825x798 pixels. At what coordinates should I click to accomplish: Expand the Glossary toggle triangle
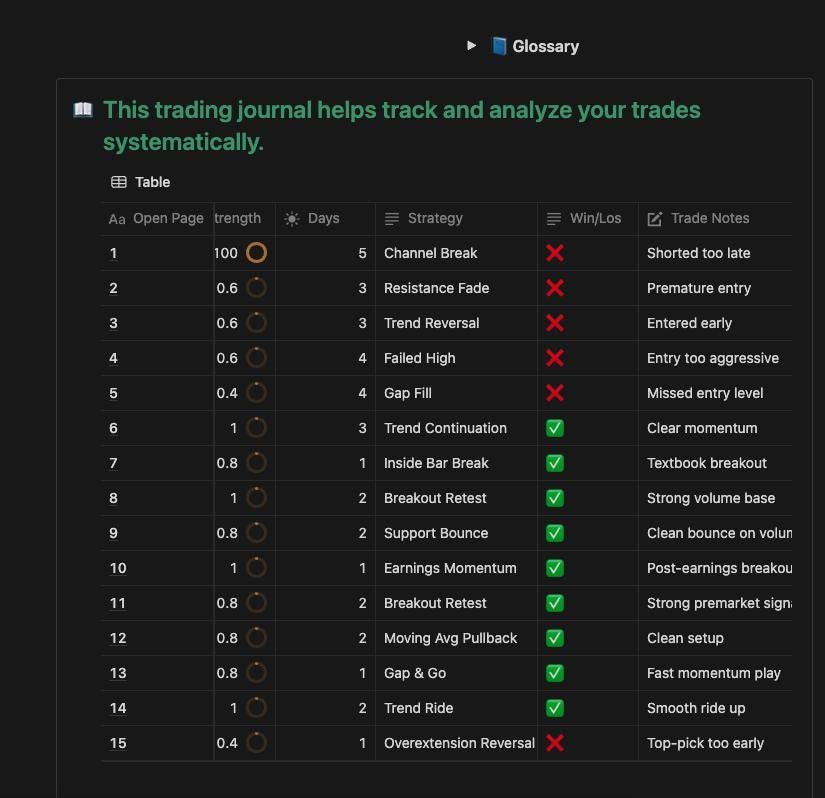coord(470,45)
